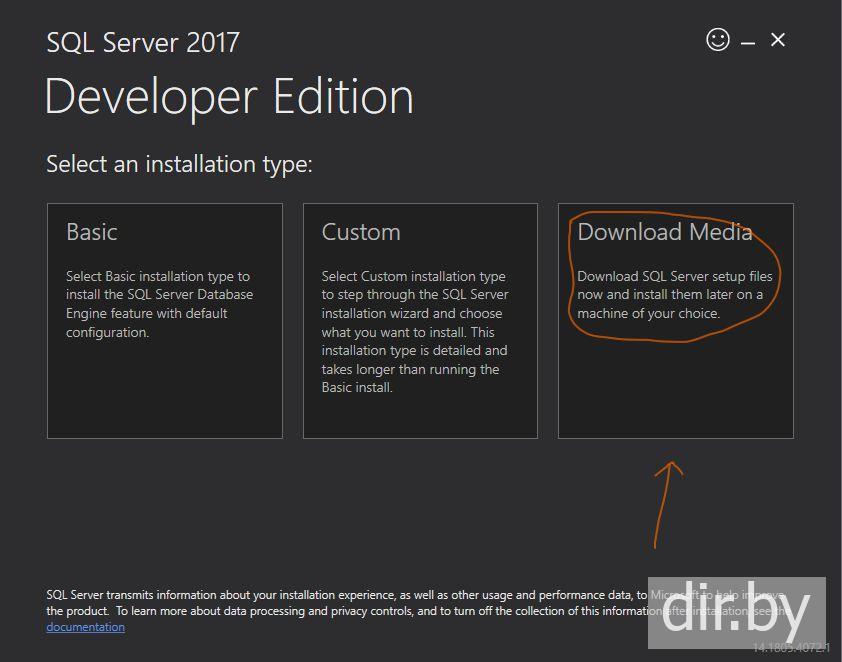Choose the Custom installation type card
This screenshot has width=842, height=662.
pyautogui.click(x=420, y=321)
